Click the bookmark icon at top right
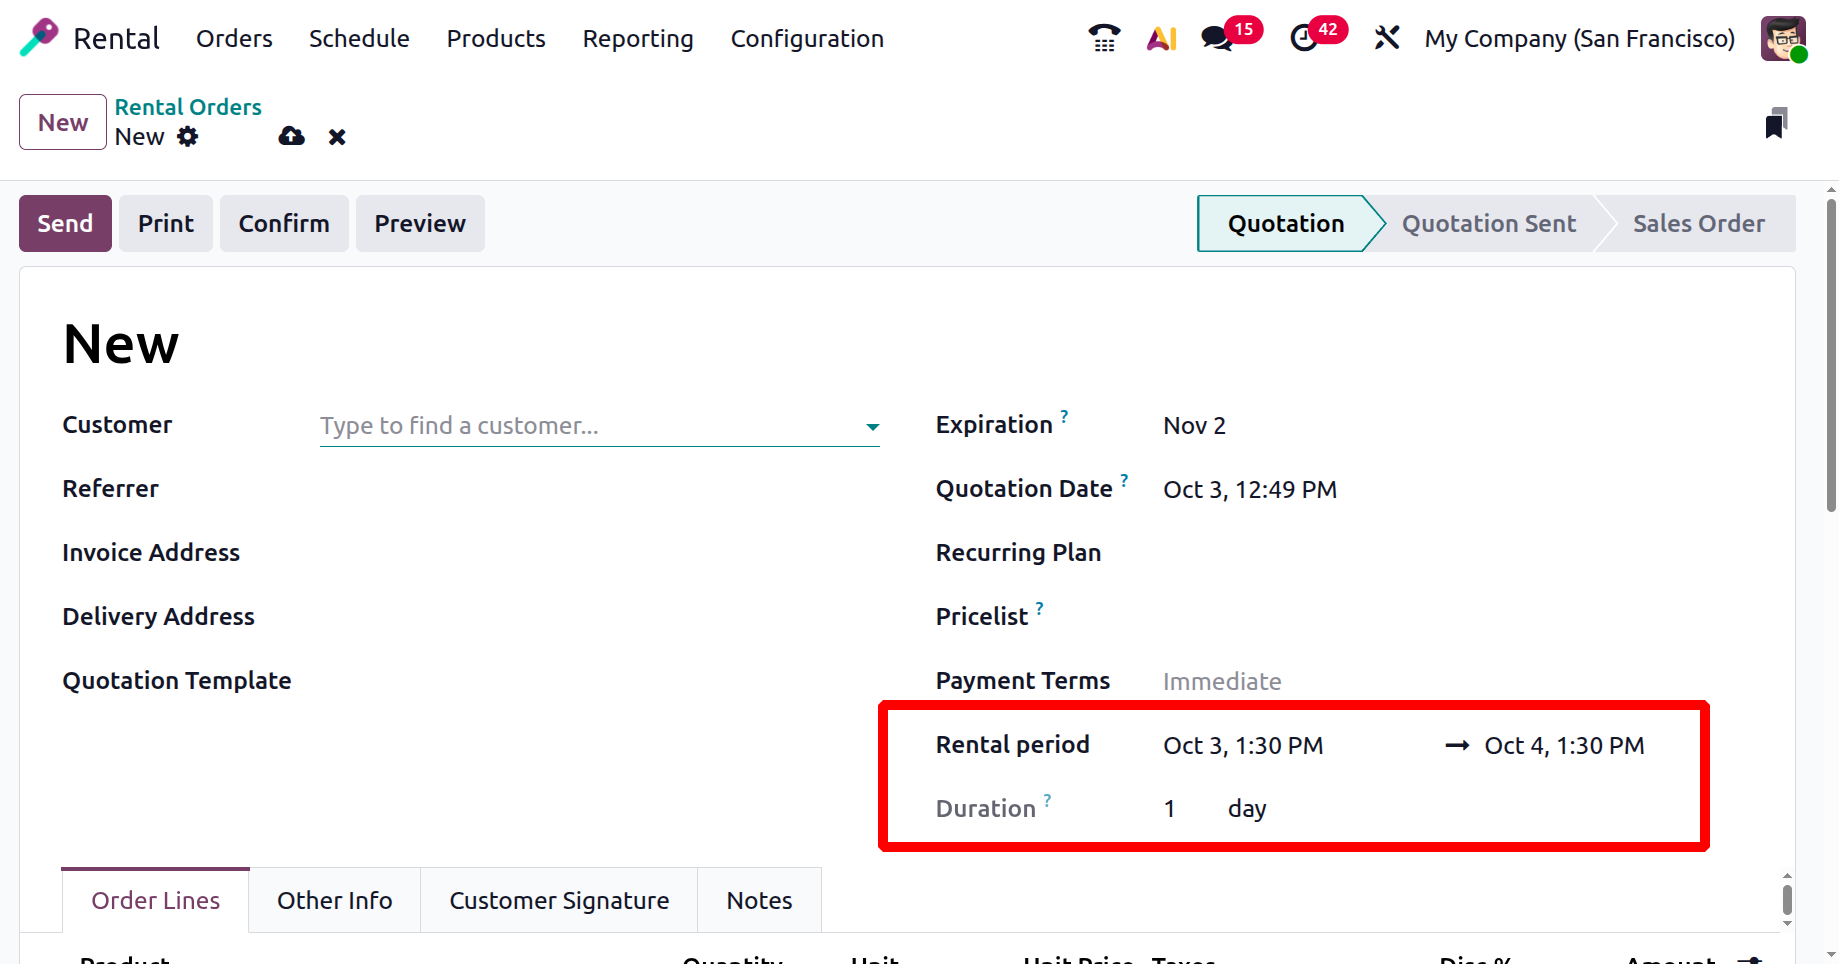 click(1775, 123)
